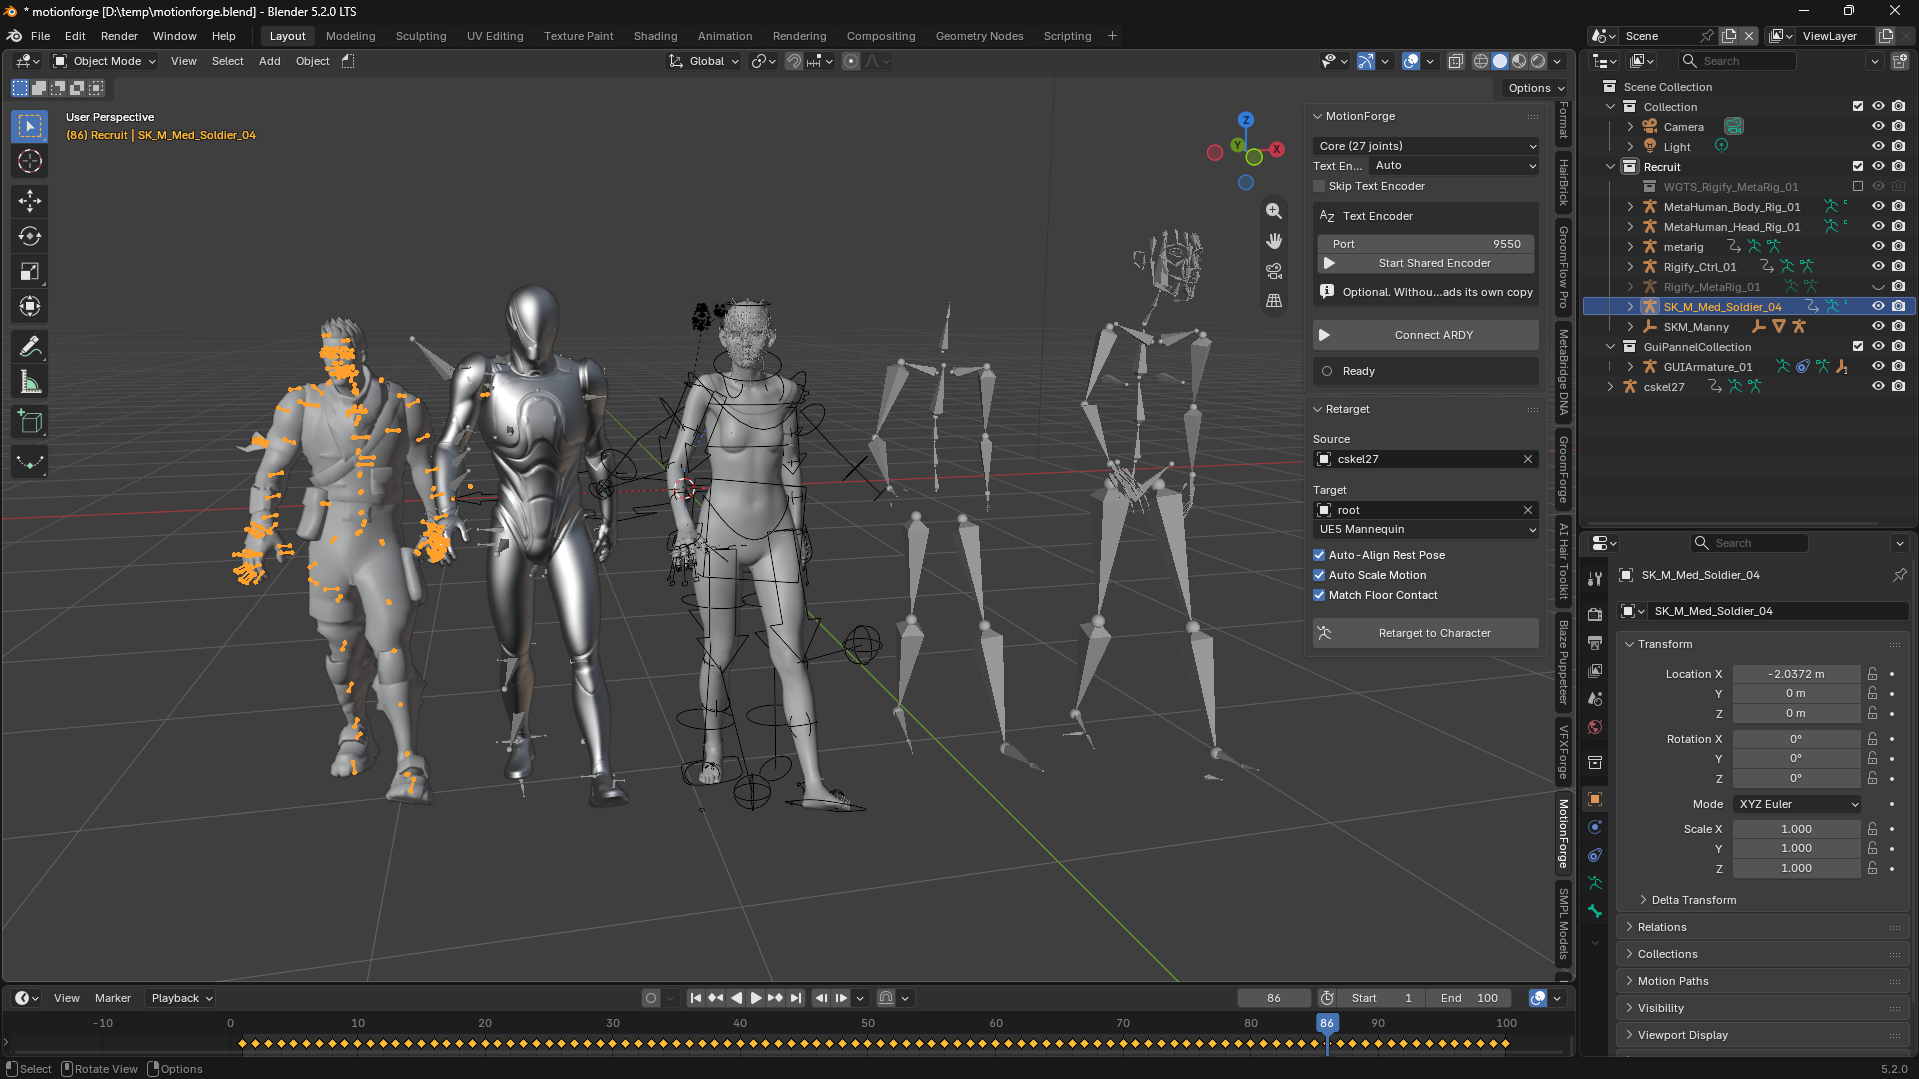The height and width of the screenshot is (1079, 1919).
Task: Open the World properties tab icon
Action: pyautogui.click(x=1595, y=727)
